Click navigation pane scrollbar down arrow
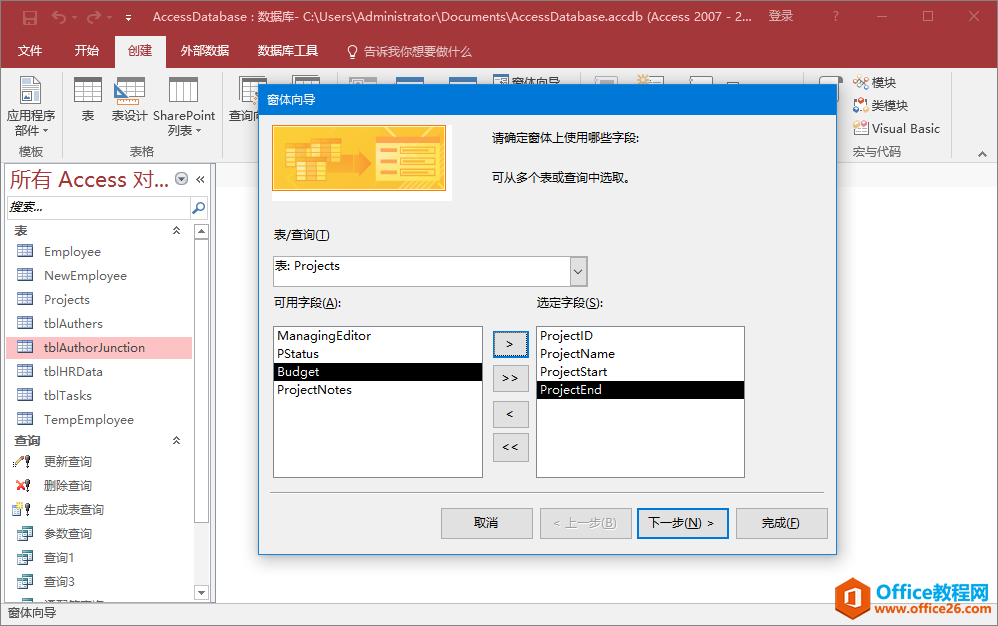998x626 pixels. (201, 592)
